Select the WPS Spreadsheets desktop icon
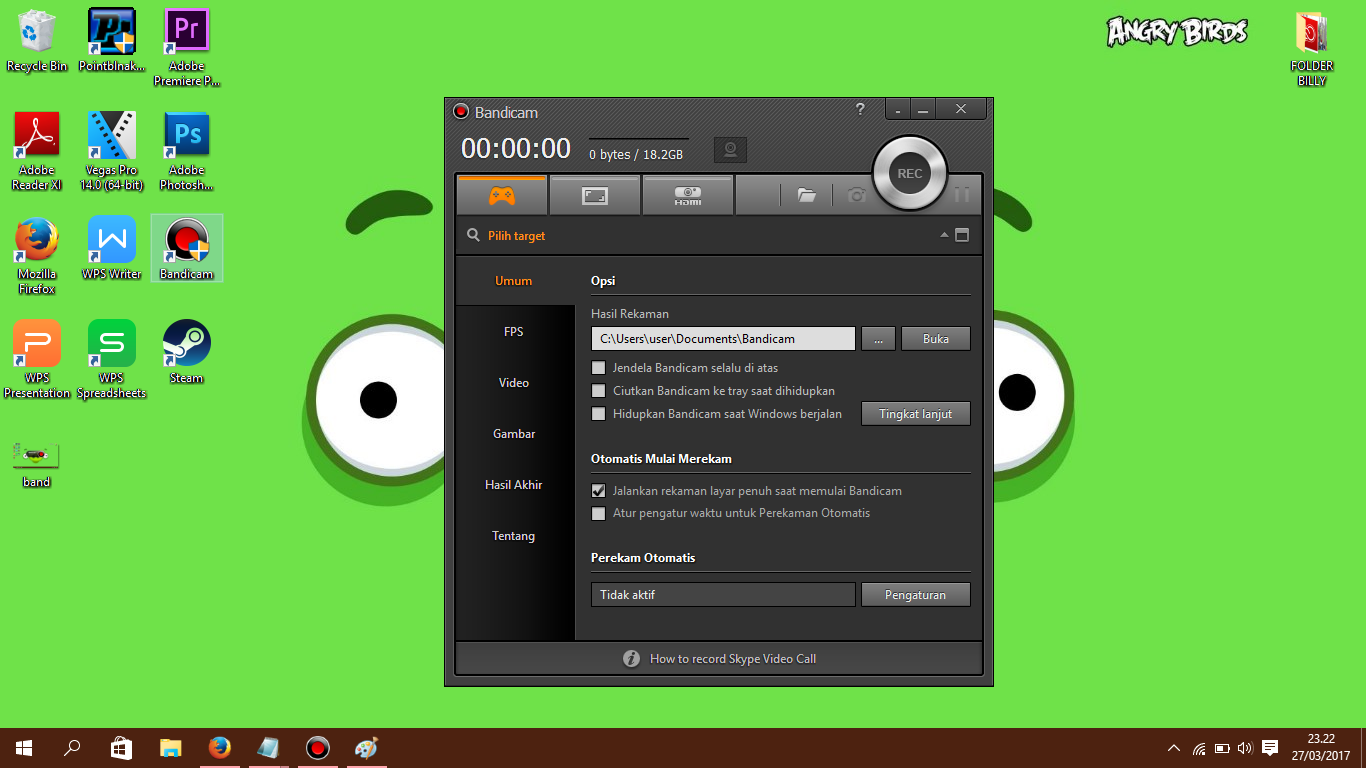The image size is (1366, 768). tap(111, 360)
